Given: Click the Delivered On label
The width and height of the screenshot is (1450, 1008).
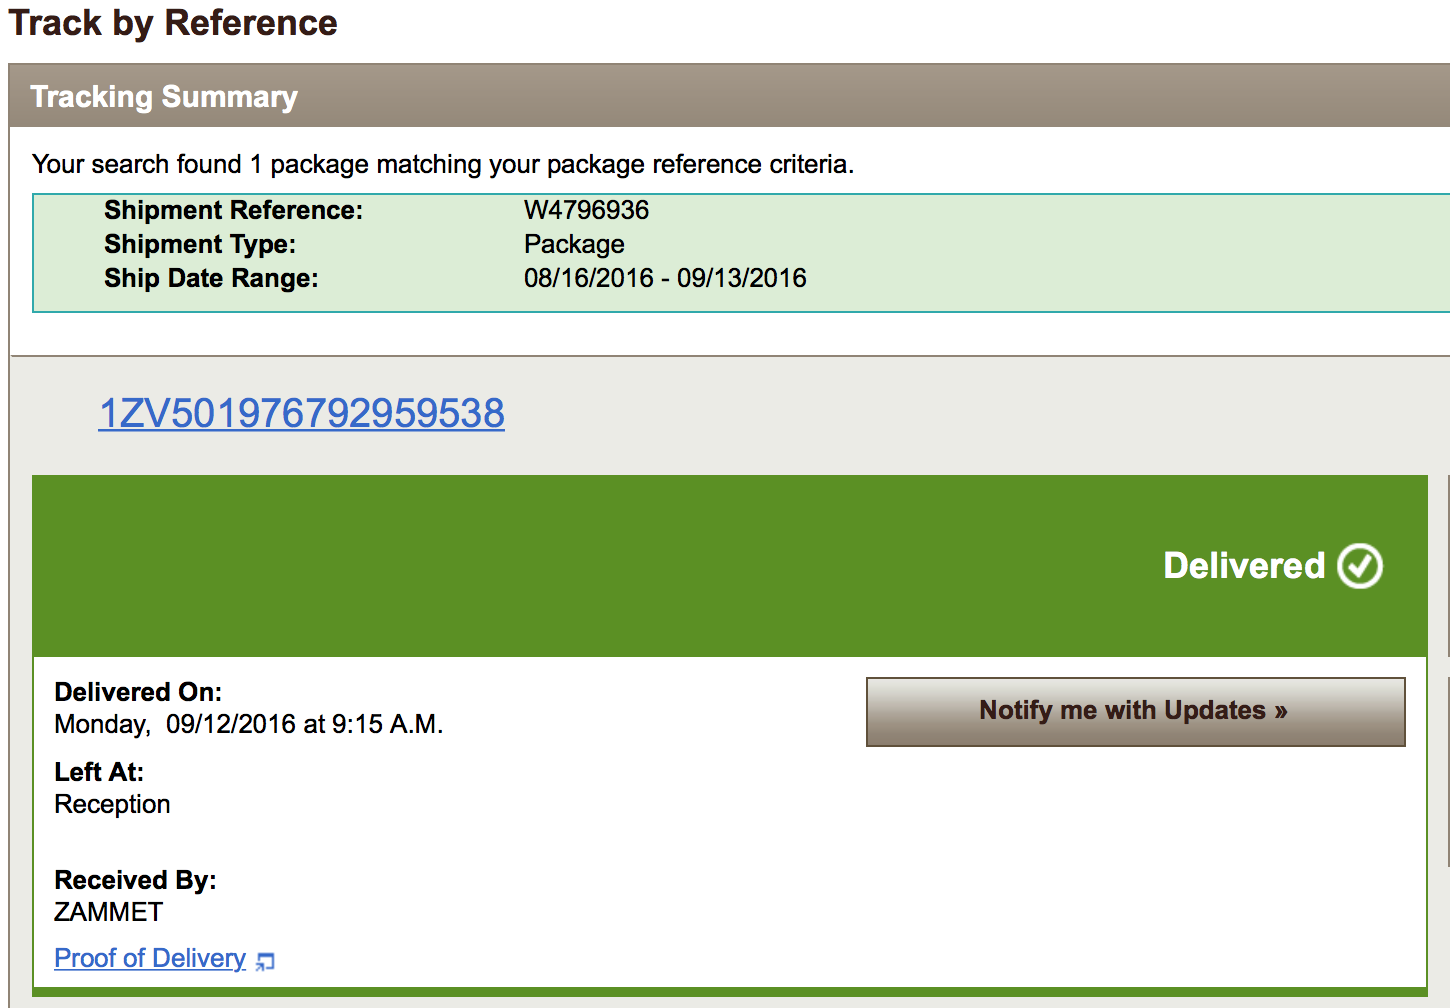Looking at the screenshot, I should pyautogui.click(x=138, y=692).
